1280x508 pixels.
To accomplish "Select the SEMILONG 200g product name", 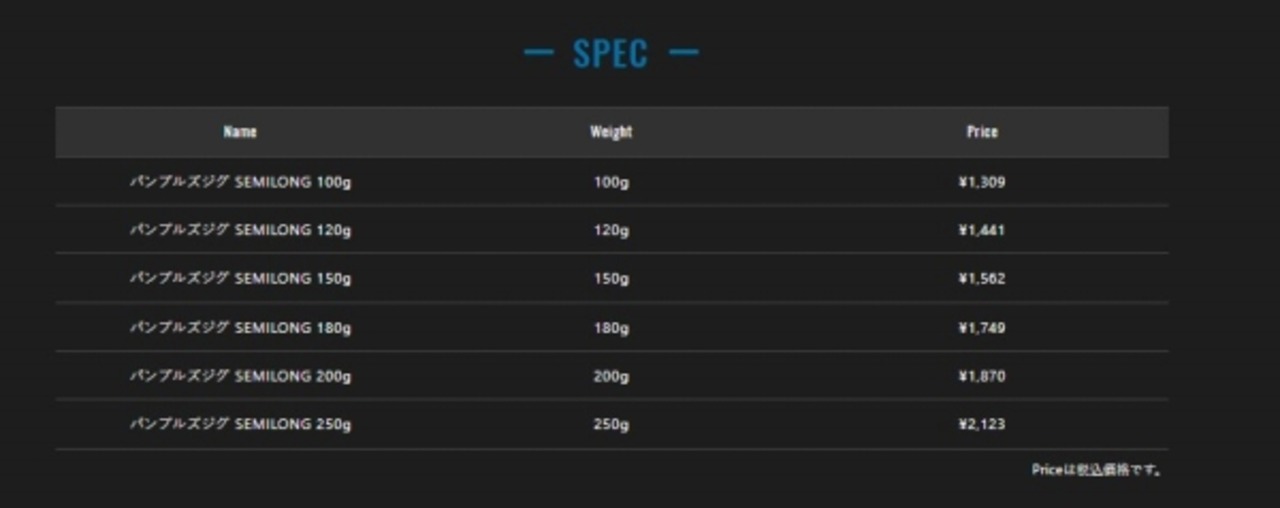I will click(x=240, y=376).
